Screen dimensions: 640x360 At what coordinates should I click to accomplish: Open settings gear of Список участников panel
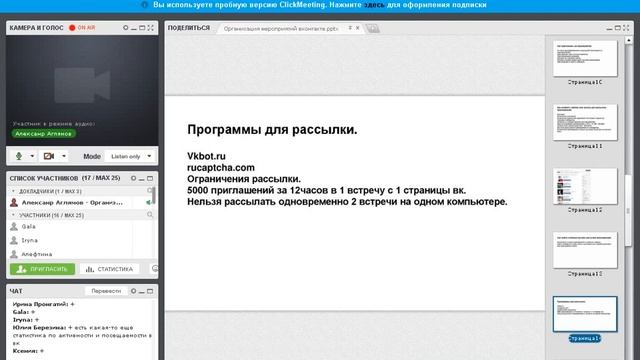coord(133,178)
